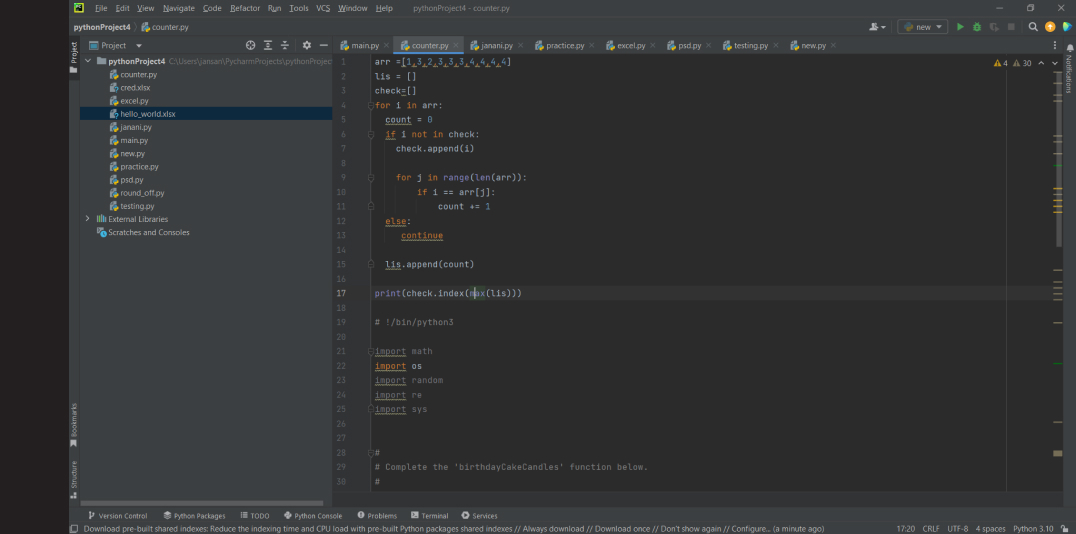This screenshot has height=534, width=1076.
Task: Open the Navigate menu
Action: [178, 8]
